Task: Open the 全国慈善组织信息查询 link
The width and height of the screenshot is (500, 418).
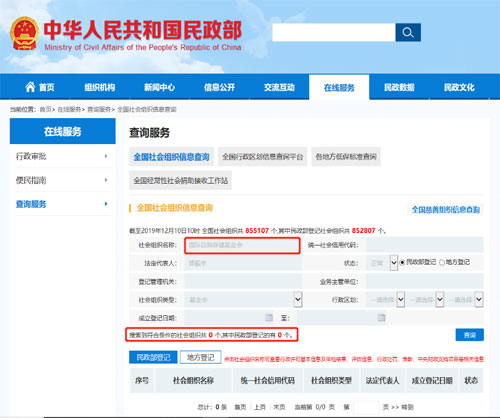Action: pos(446,209)
